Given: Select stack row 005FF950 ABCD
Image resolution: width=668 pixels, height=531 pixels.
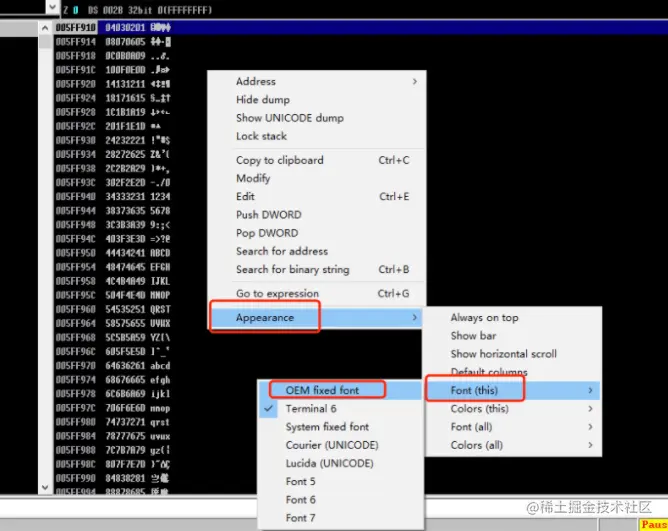Looking at the screenshot, I should 160,253.
